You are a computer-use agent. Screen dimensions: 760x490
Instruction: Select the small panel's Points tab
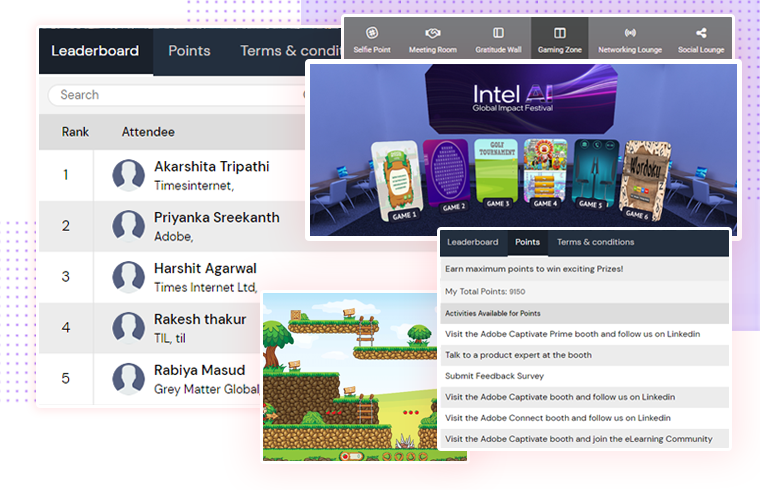[527, 242]
